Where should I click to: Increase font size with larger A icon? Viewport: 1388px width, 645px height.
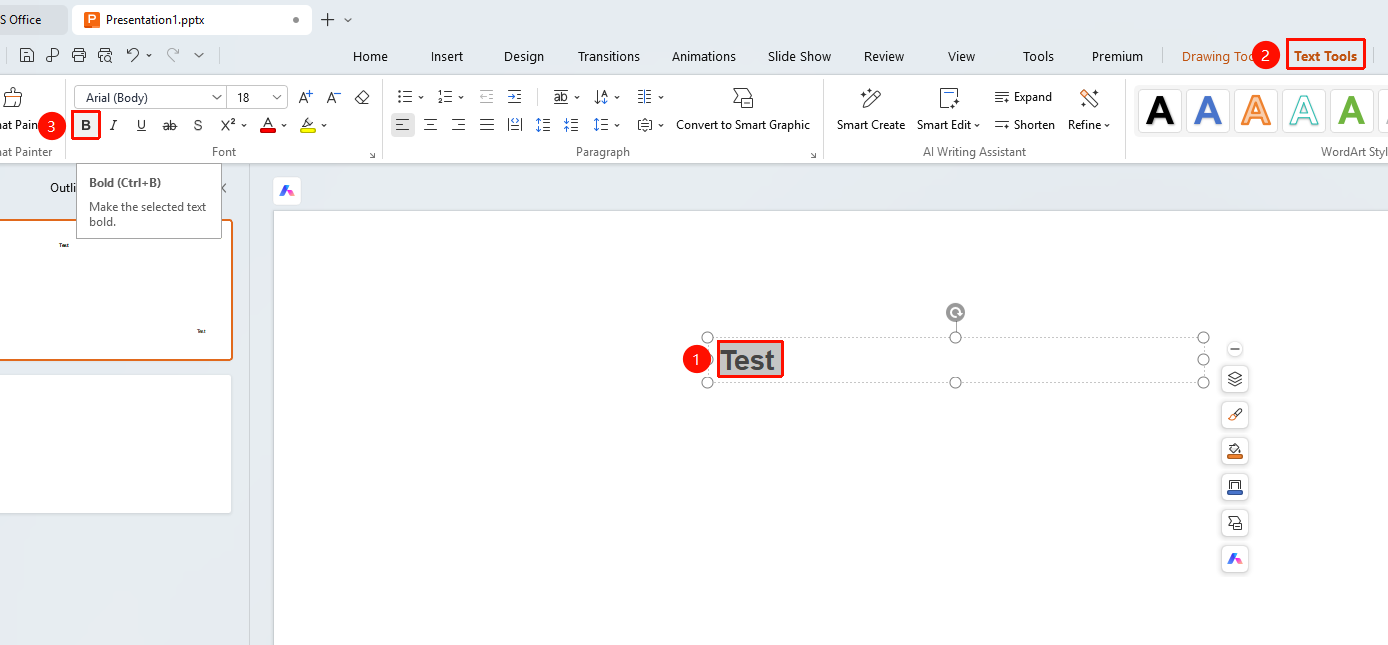pyautogui.click(x=306, y=97)
